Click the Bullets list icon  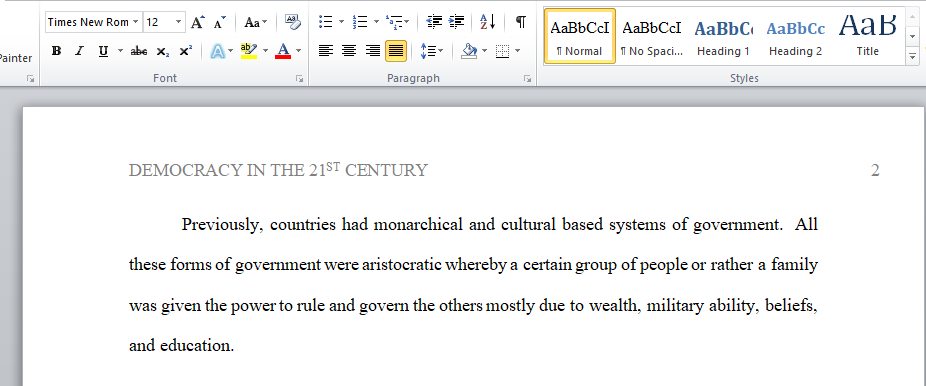coord(325,22)
